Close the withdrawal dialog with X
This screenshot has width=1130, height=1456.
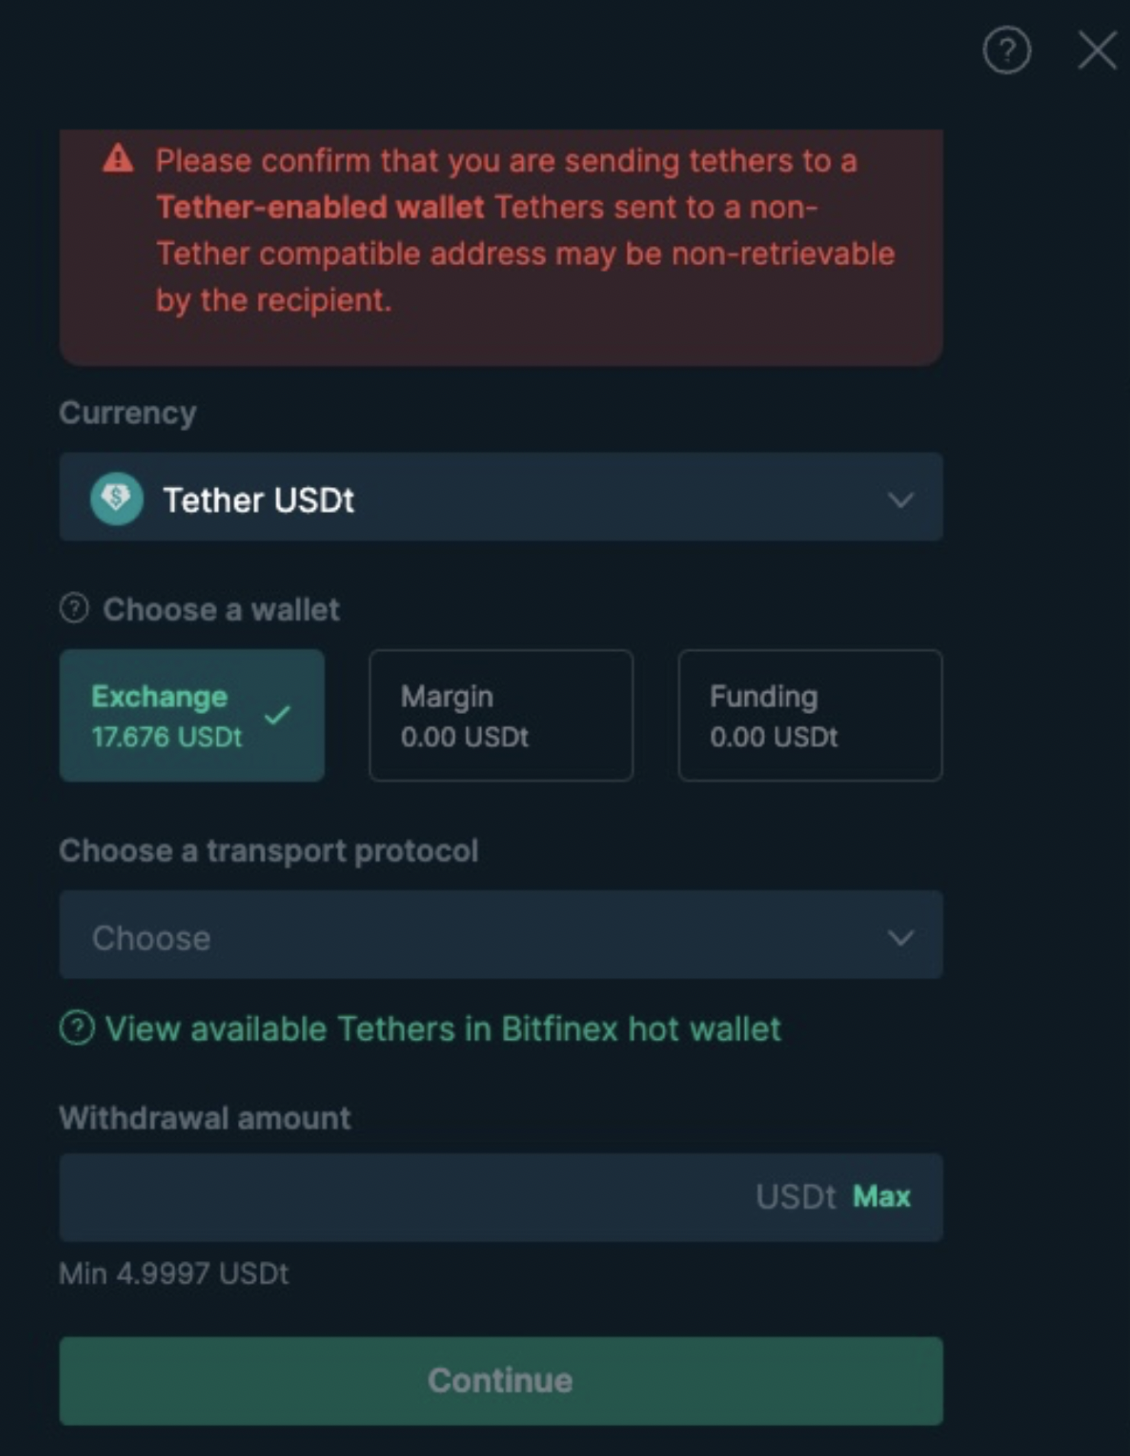(x=1097, y=50)
